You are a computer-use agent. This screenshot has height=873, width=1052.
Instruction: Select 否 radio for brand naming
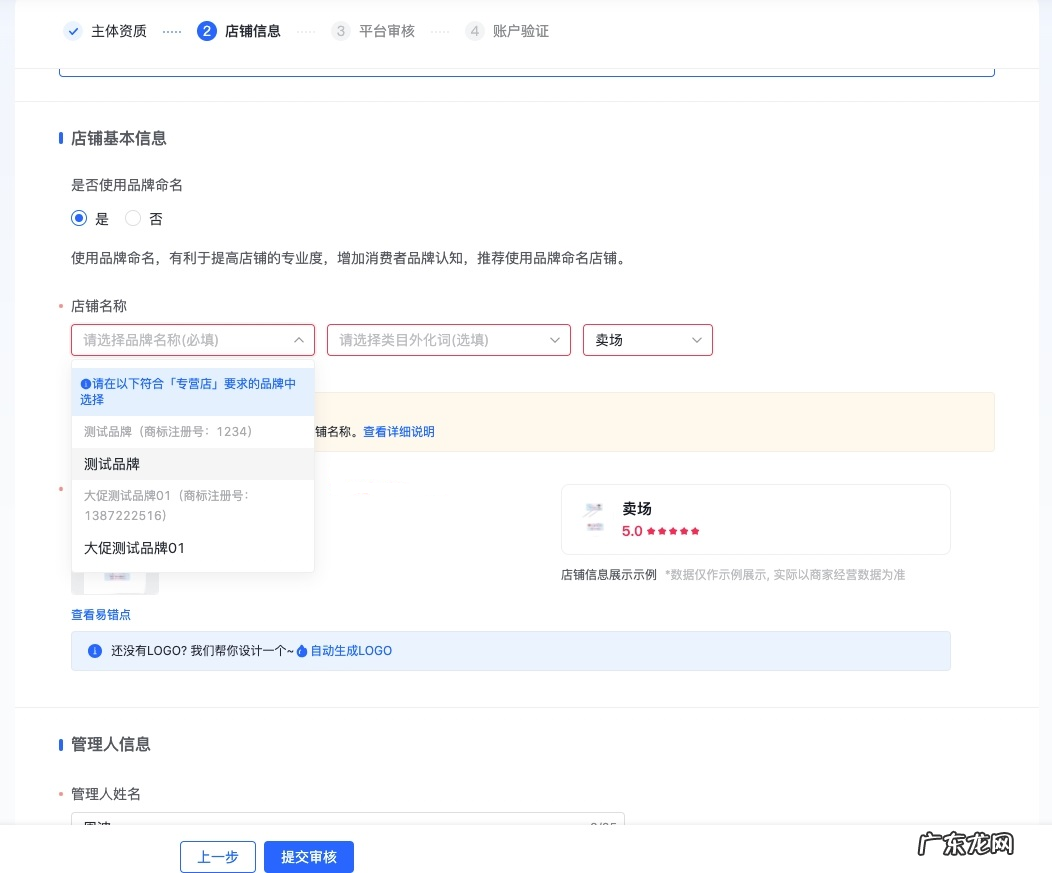(133, 218)
